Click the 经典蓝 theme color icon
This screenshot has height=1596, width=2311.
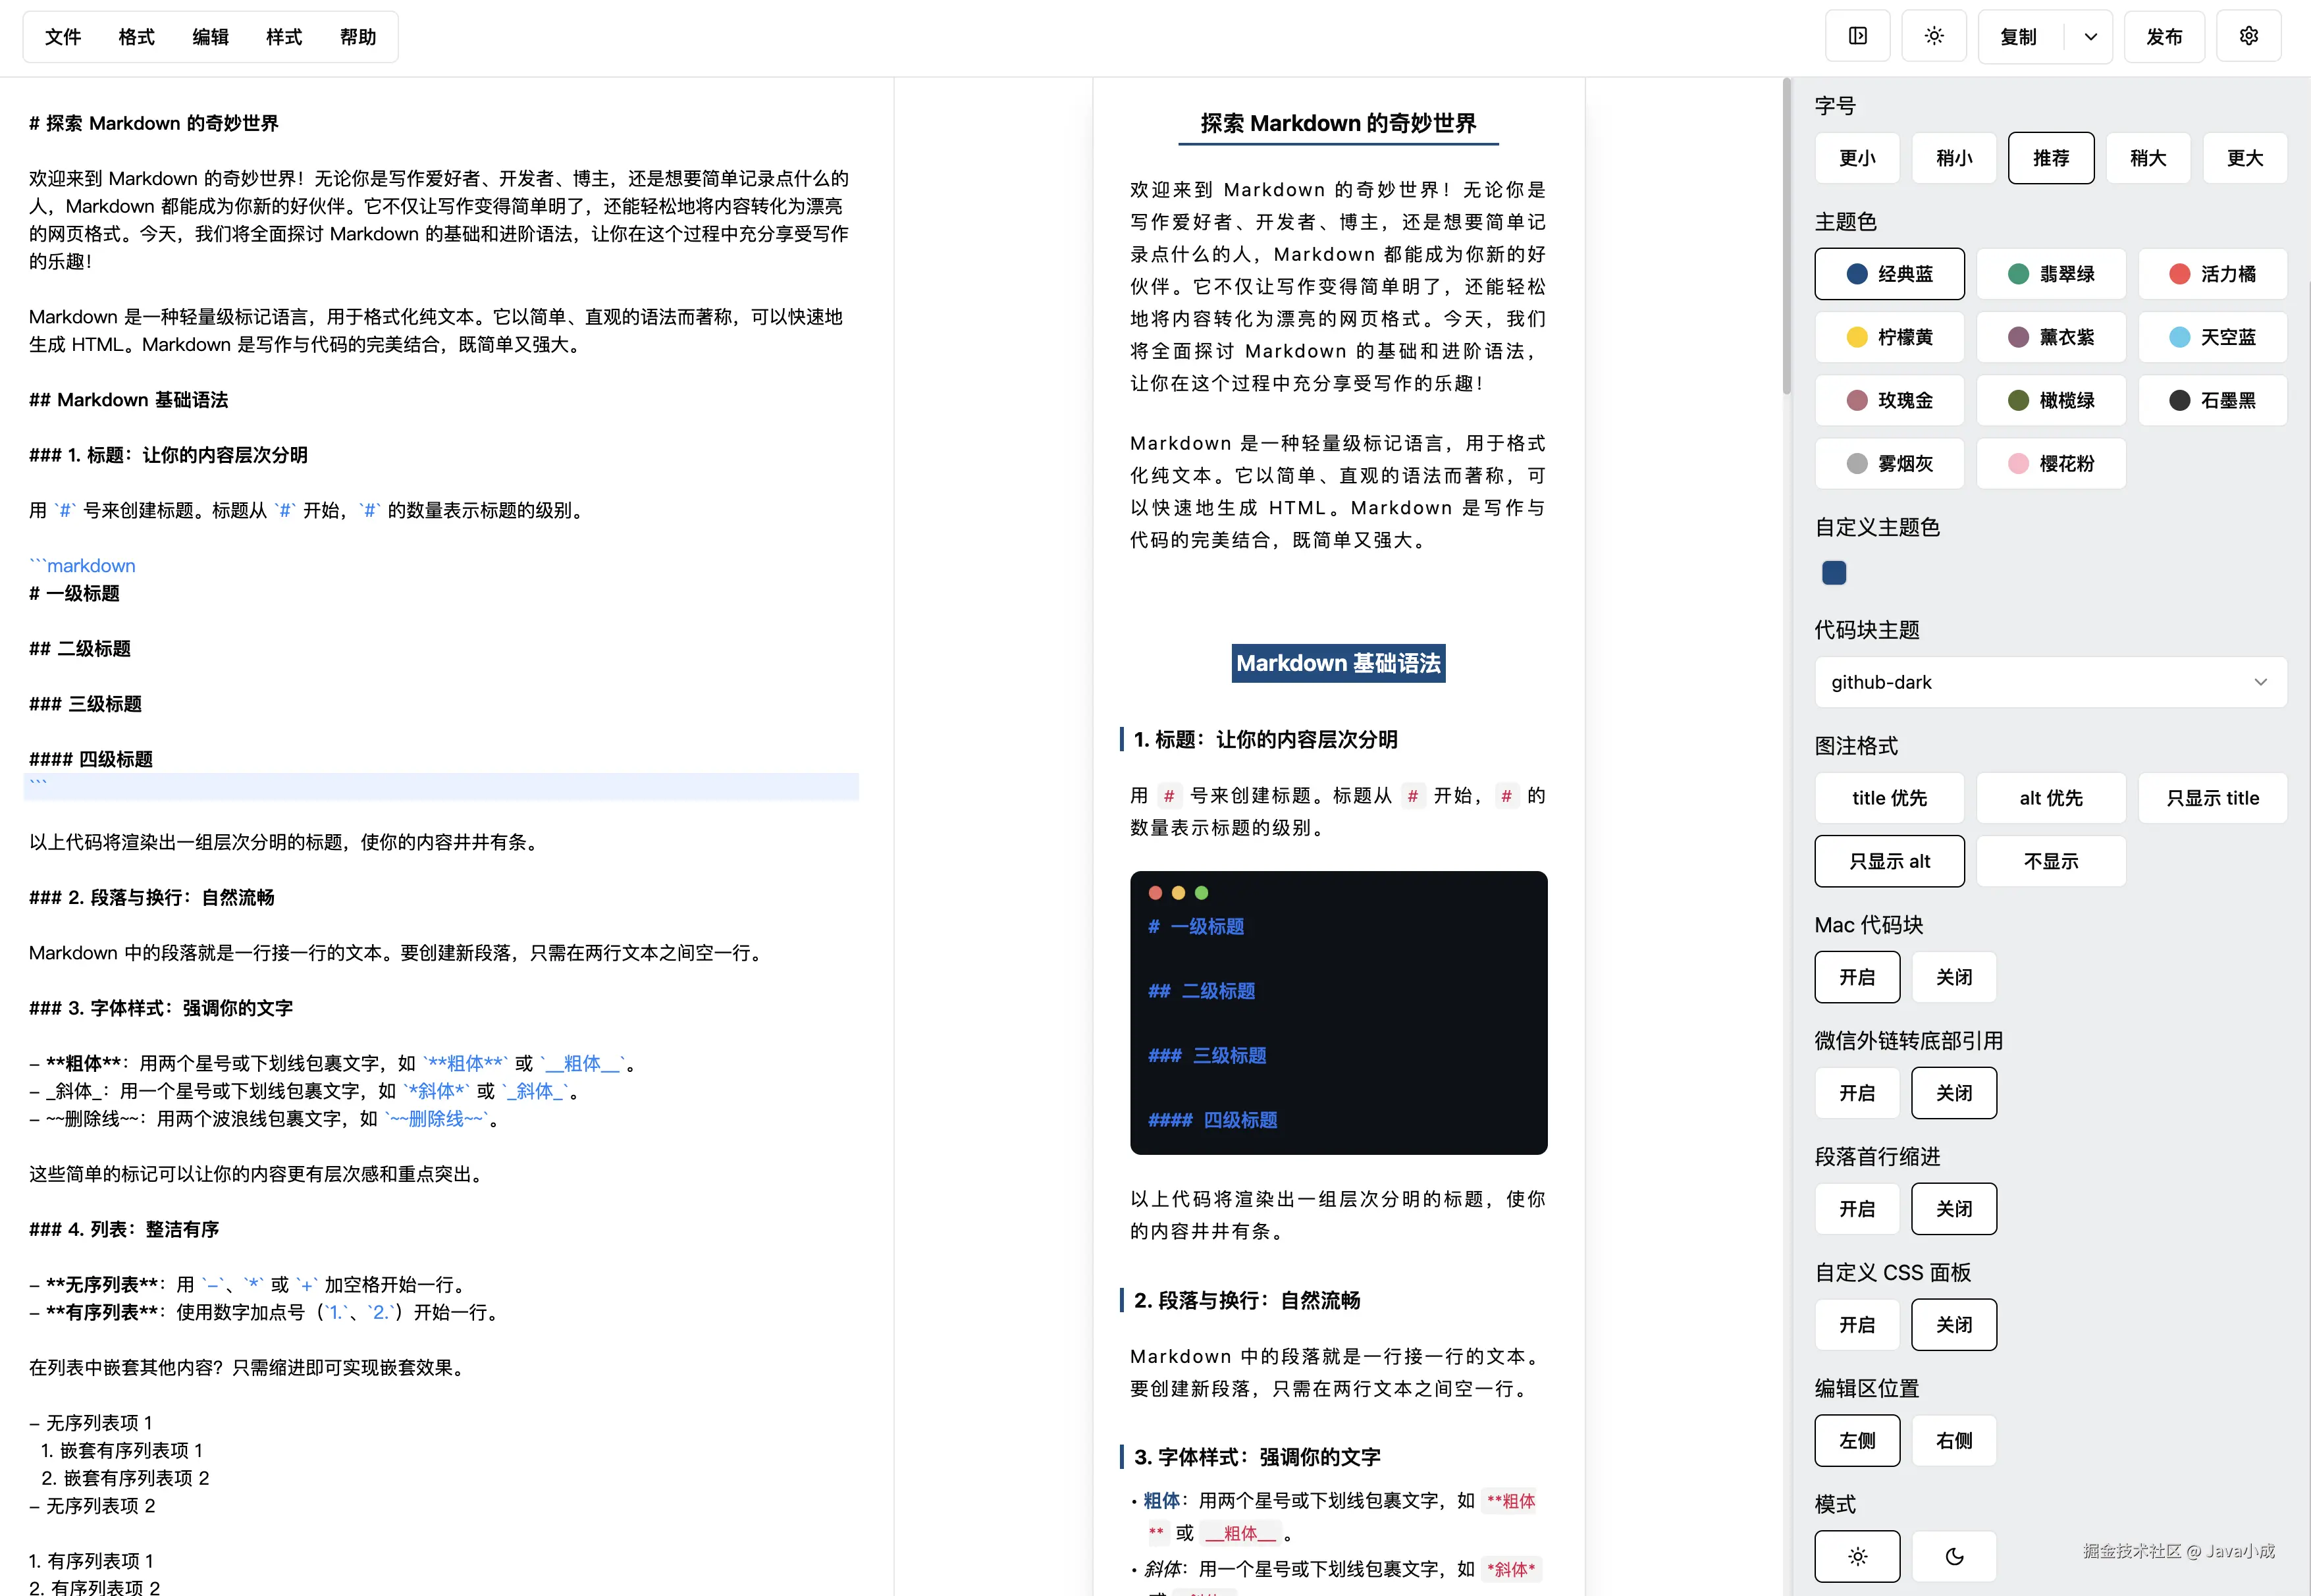(x=1889, y=273)
